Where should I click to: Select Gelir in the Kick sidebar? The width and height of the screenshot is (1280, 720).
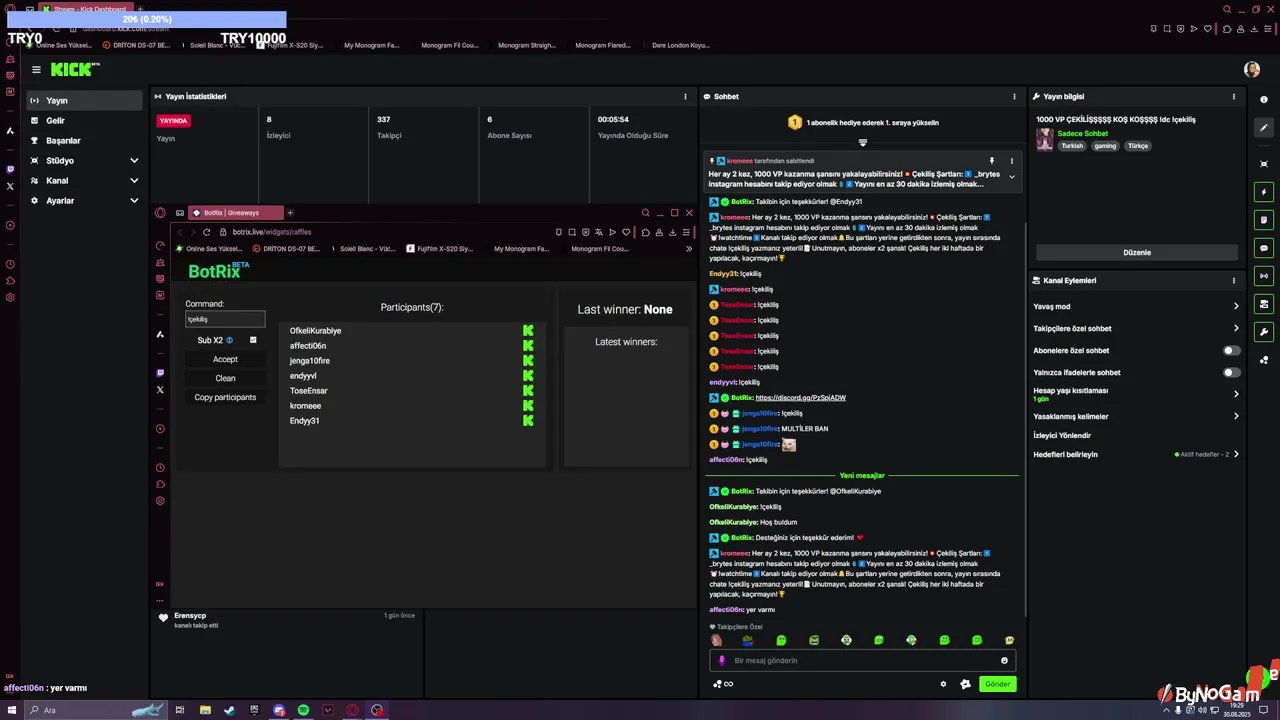pyautogui.click(x=85, y=121)
